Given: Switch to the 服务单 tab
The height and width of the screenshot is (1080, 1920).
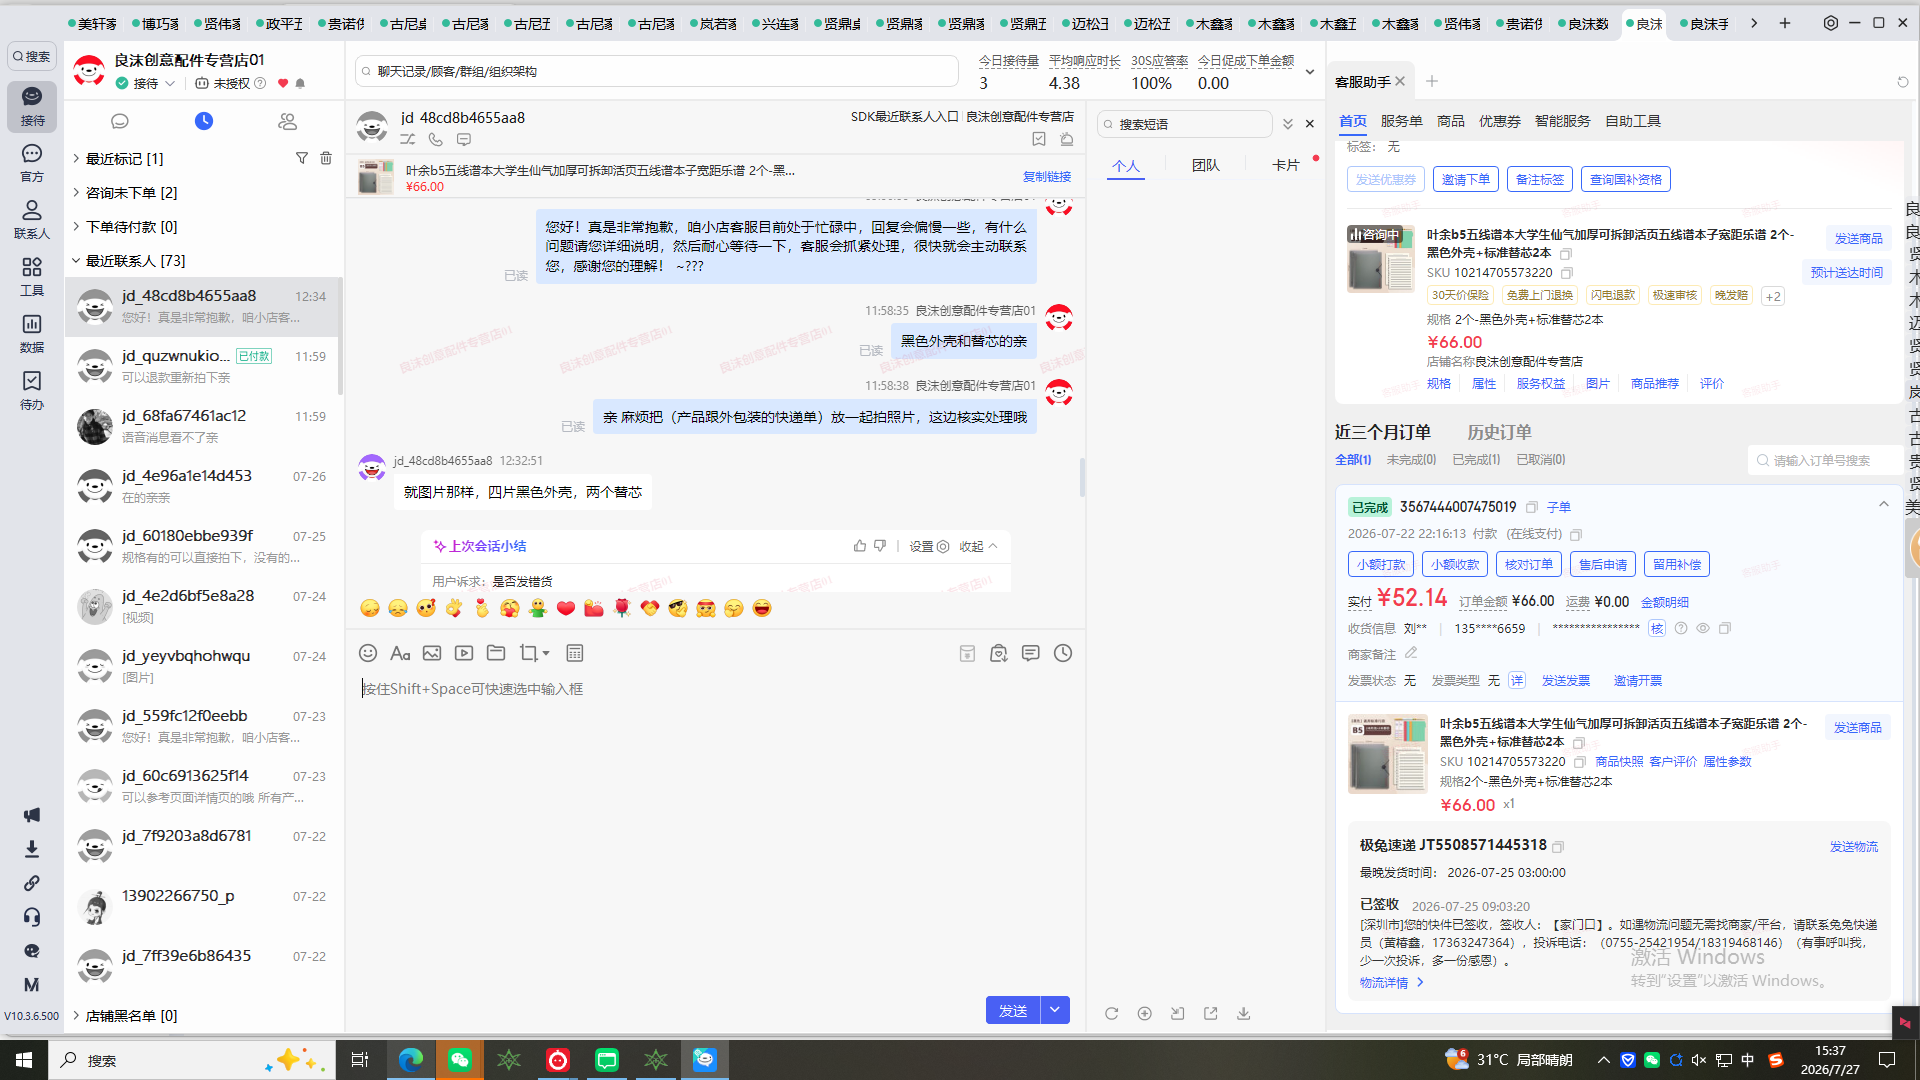Looking at the screenshot, I should coord(1401,121).
